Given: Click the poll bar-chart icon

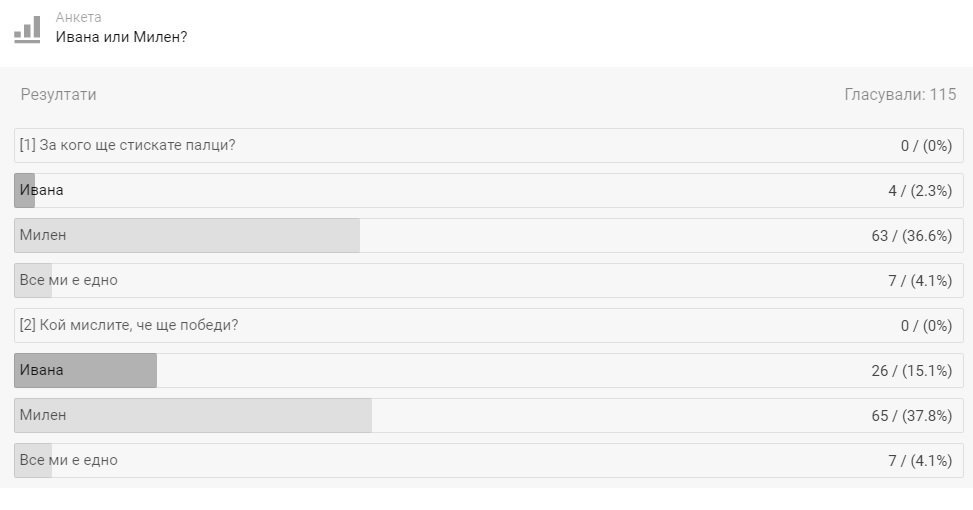Looking at the screenshot, I should 27,29.
